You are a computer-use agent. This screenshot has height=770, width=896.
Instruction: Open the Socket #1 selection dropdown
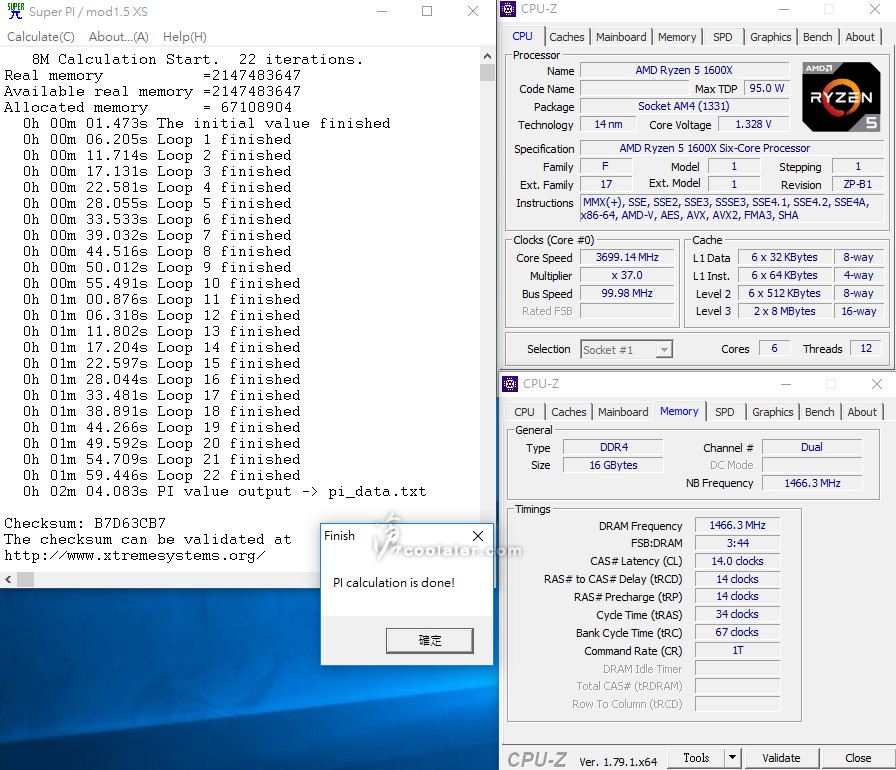(627, 350)
